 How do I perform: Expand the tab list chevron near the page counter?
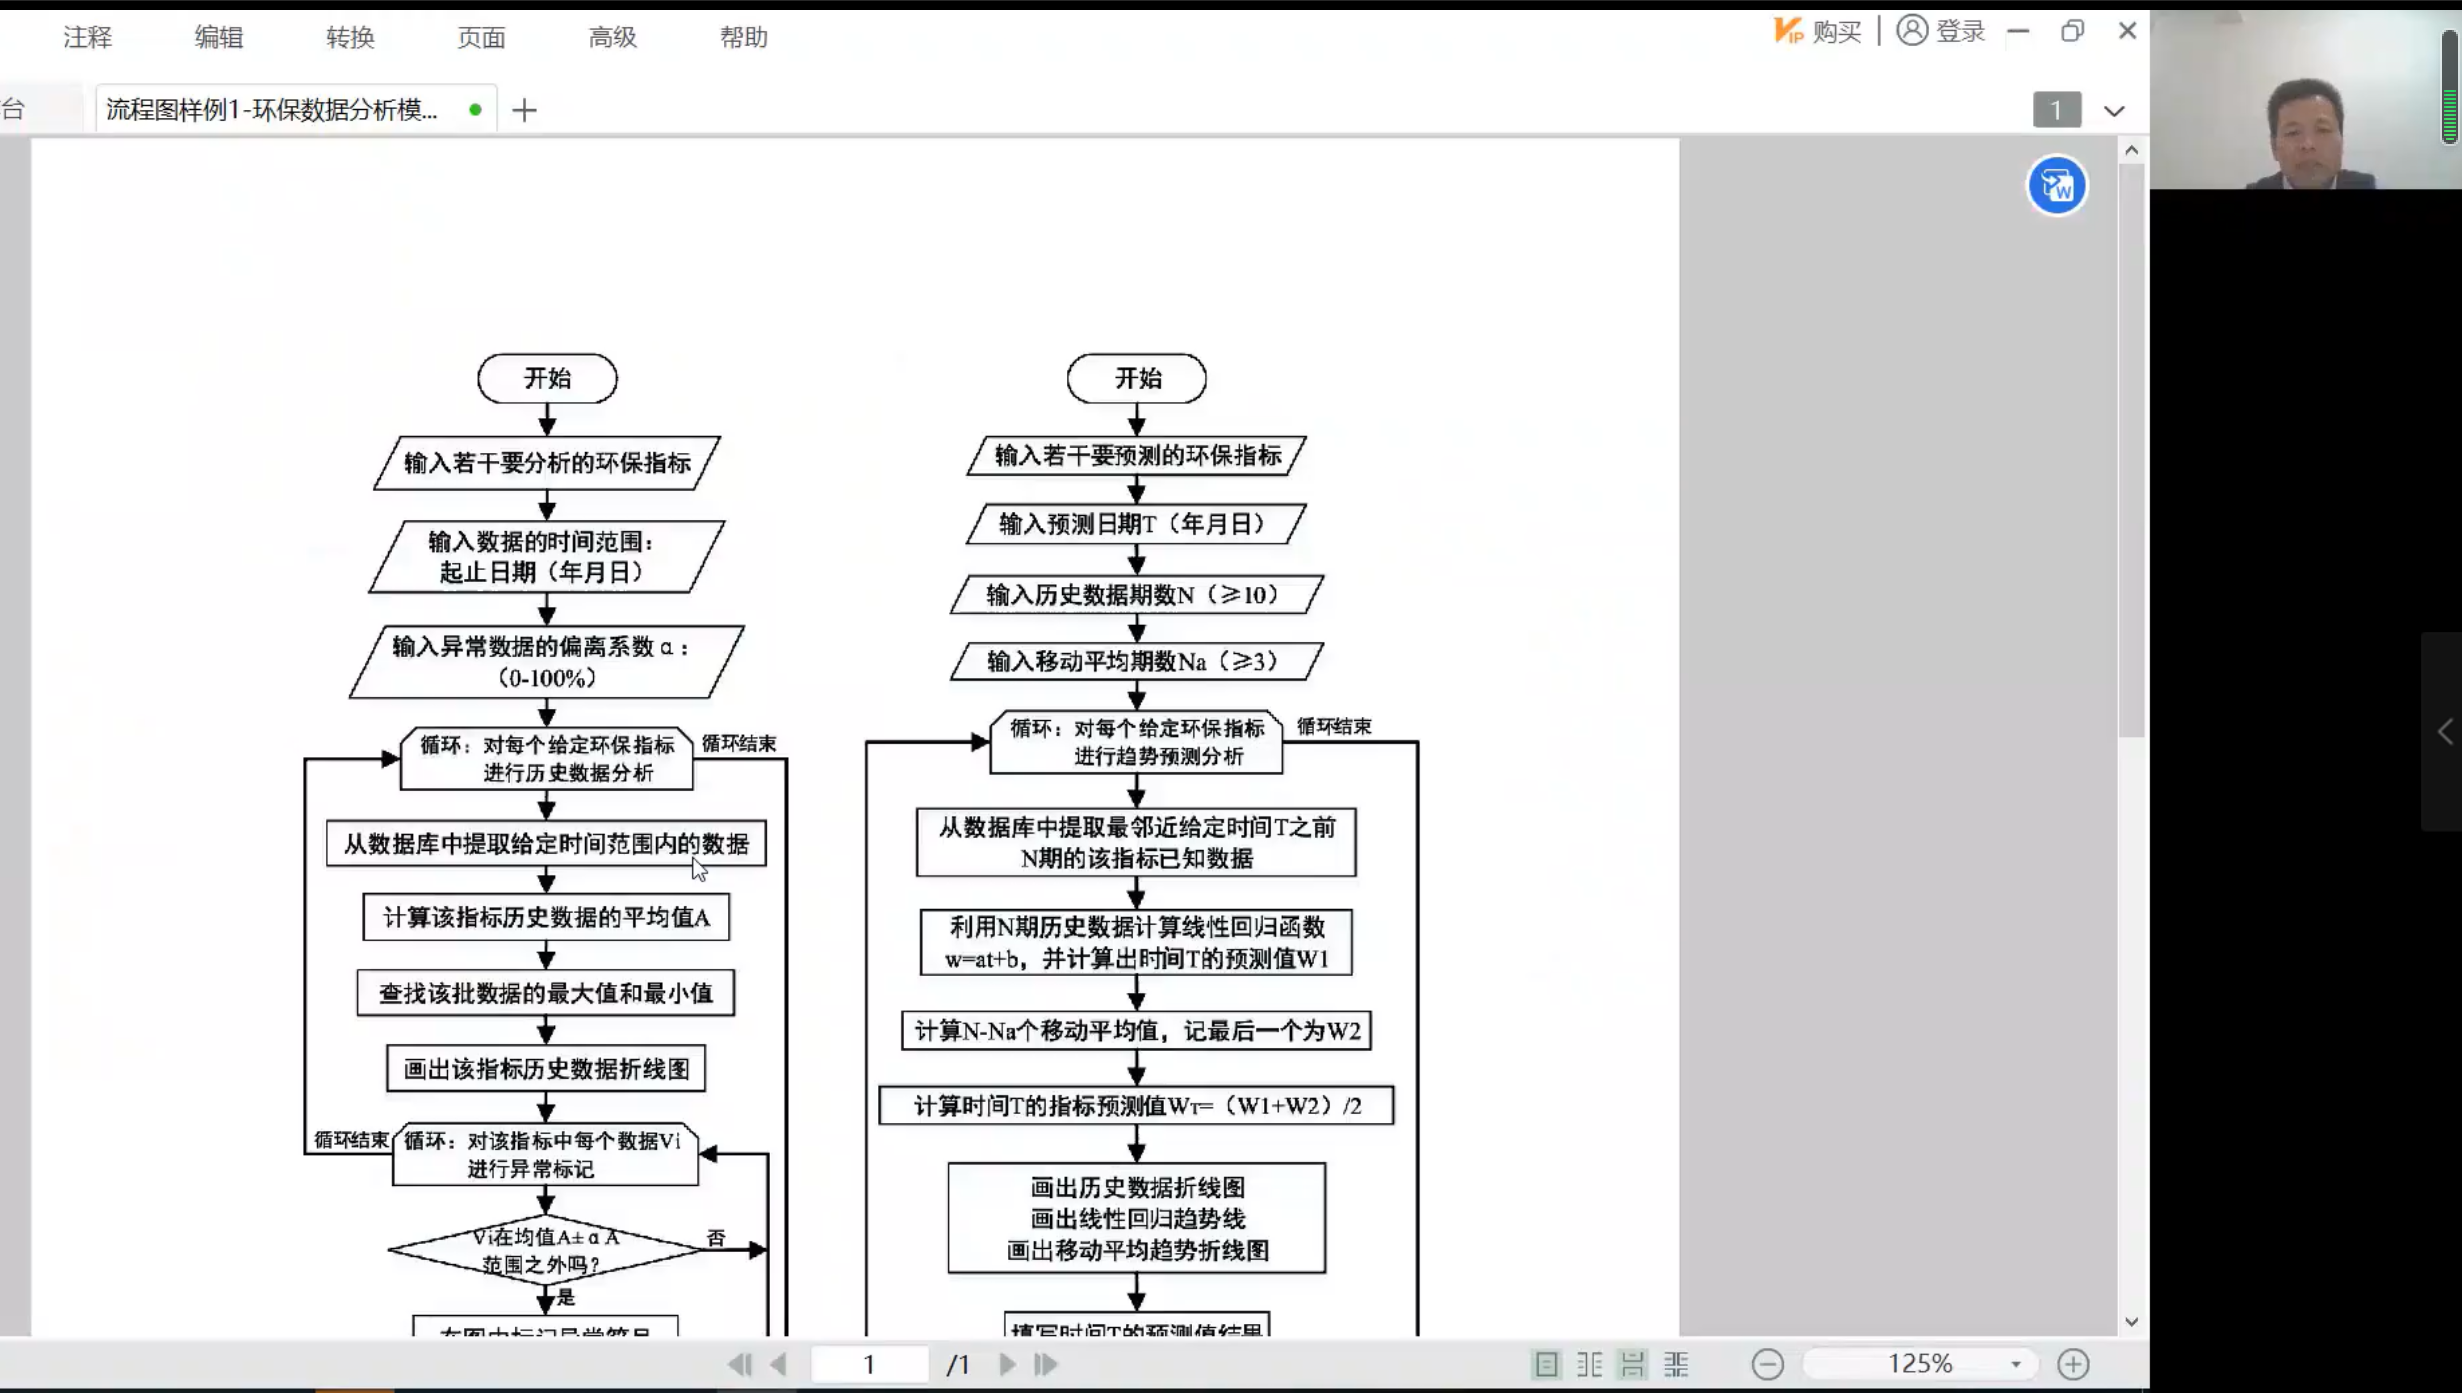(x=2113, y=111)
